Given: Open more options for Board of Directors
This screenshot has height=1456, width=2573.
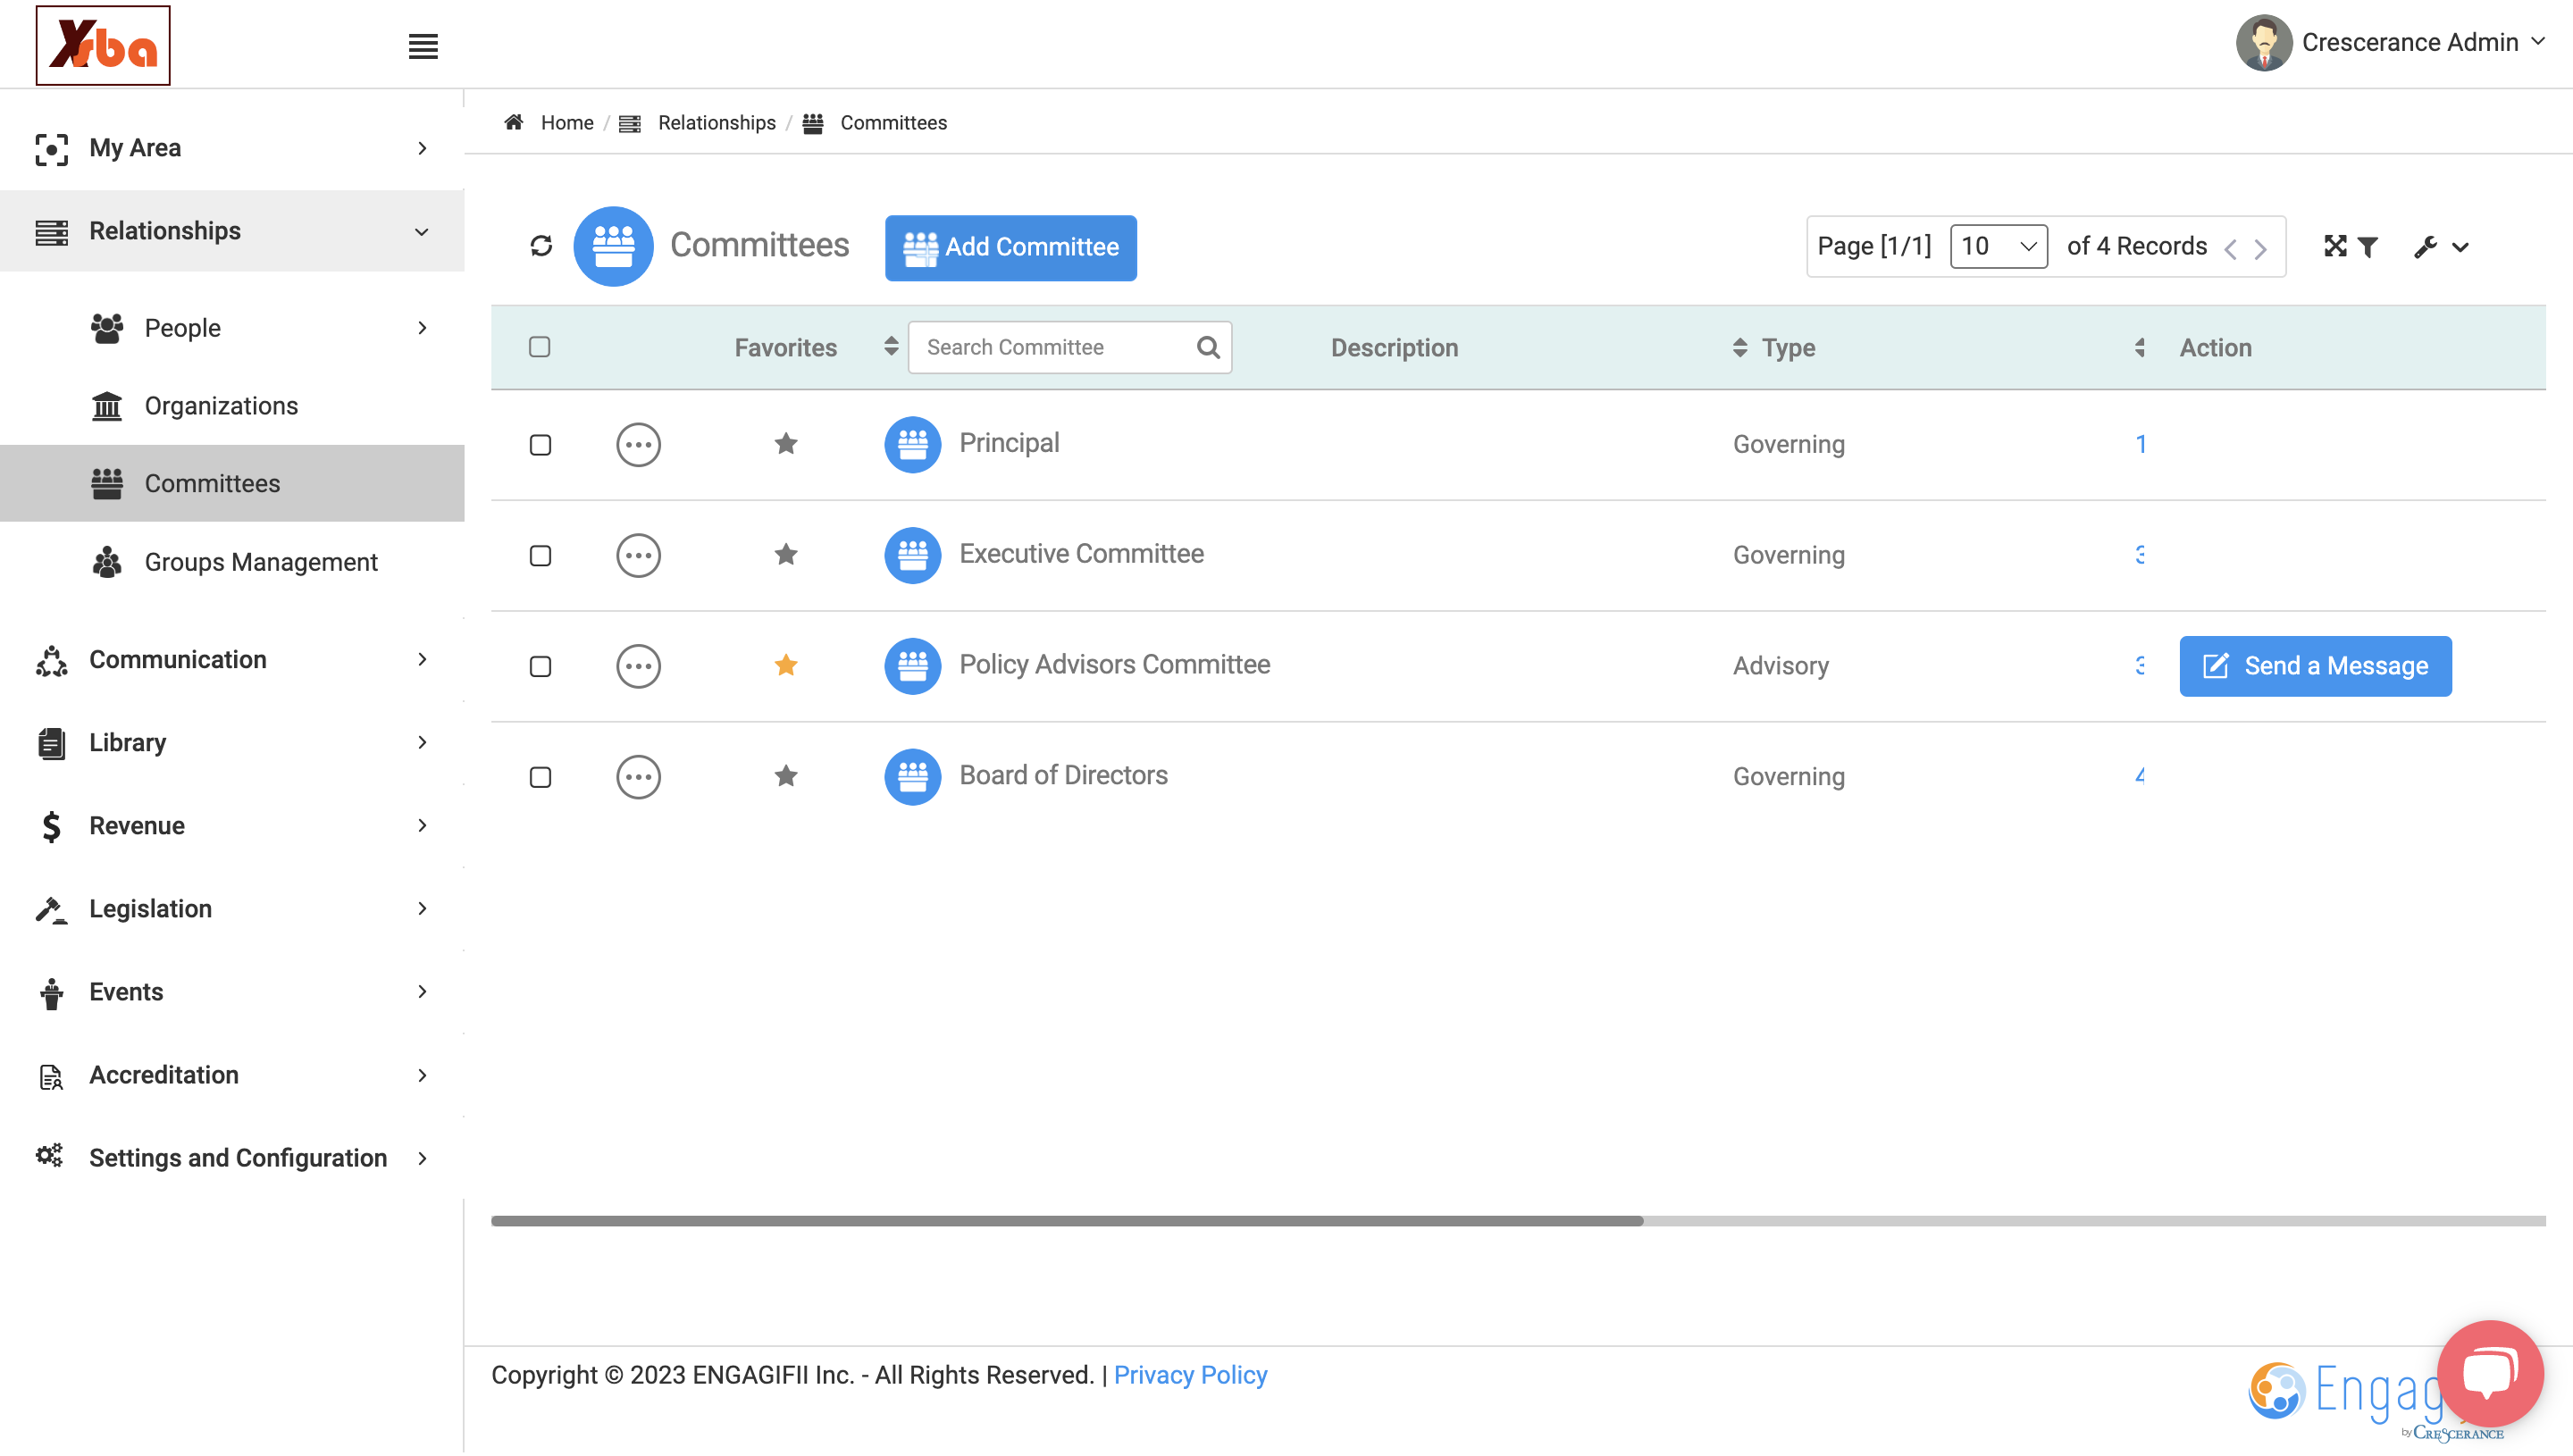Looking at the screenshot, I should [x=638, y=777].
